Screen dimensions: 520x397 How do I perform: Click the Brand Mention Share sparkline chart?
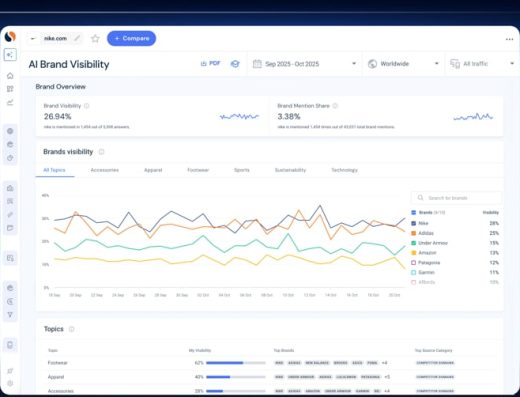point(473,117)
